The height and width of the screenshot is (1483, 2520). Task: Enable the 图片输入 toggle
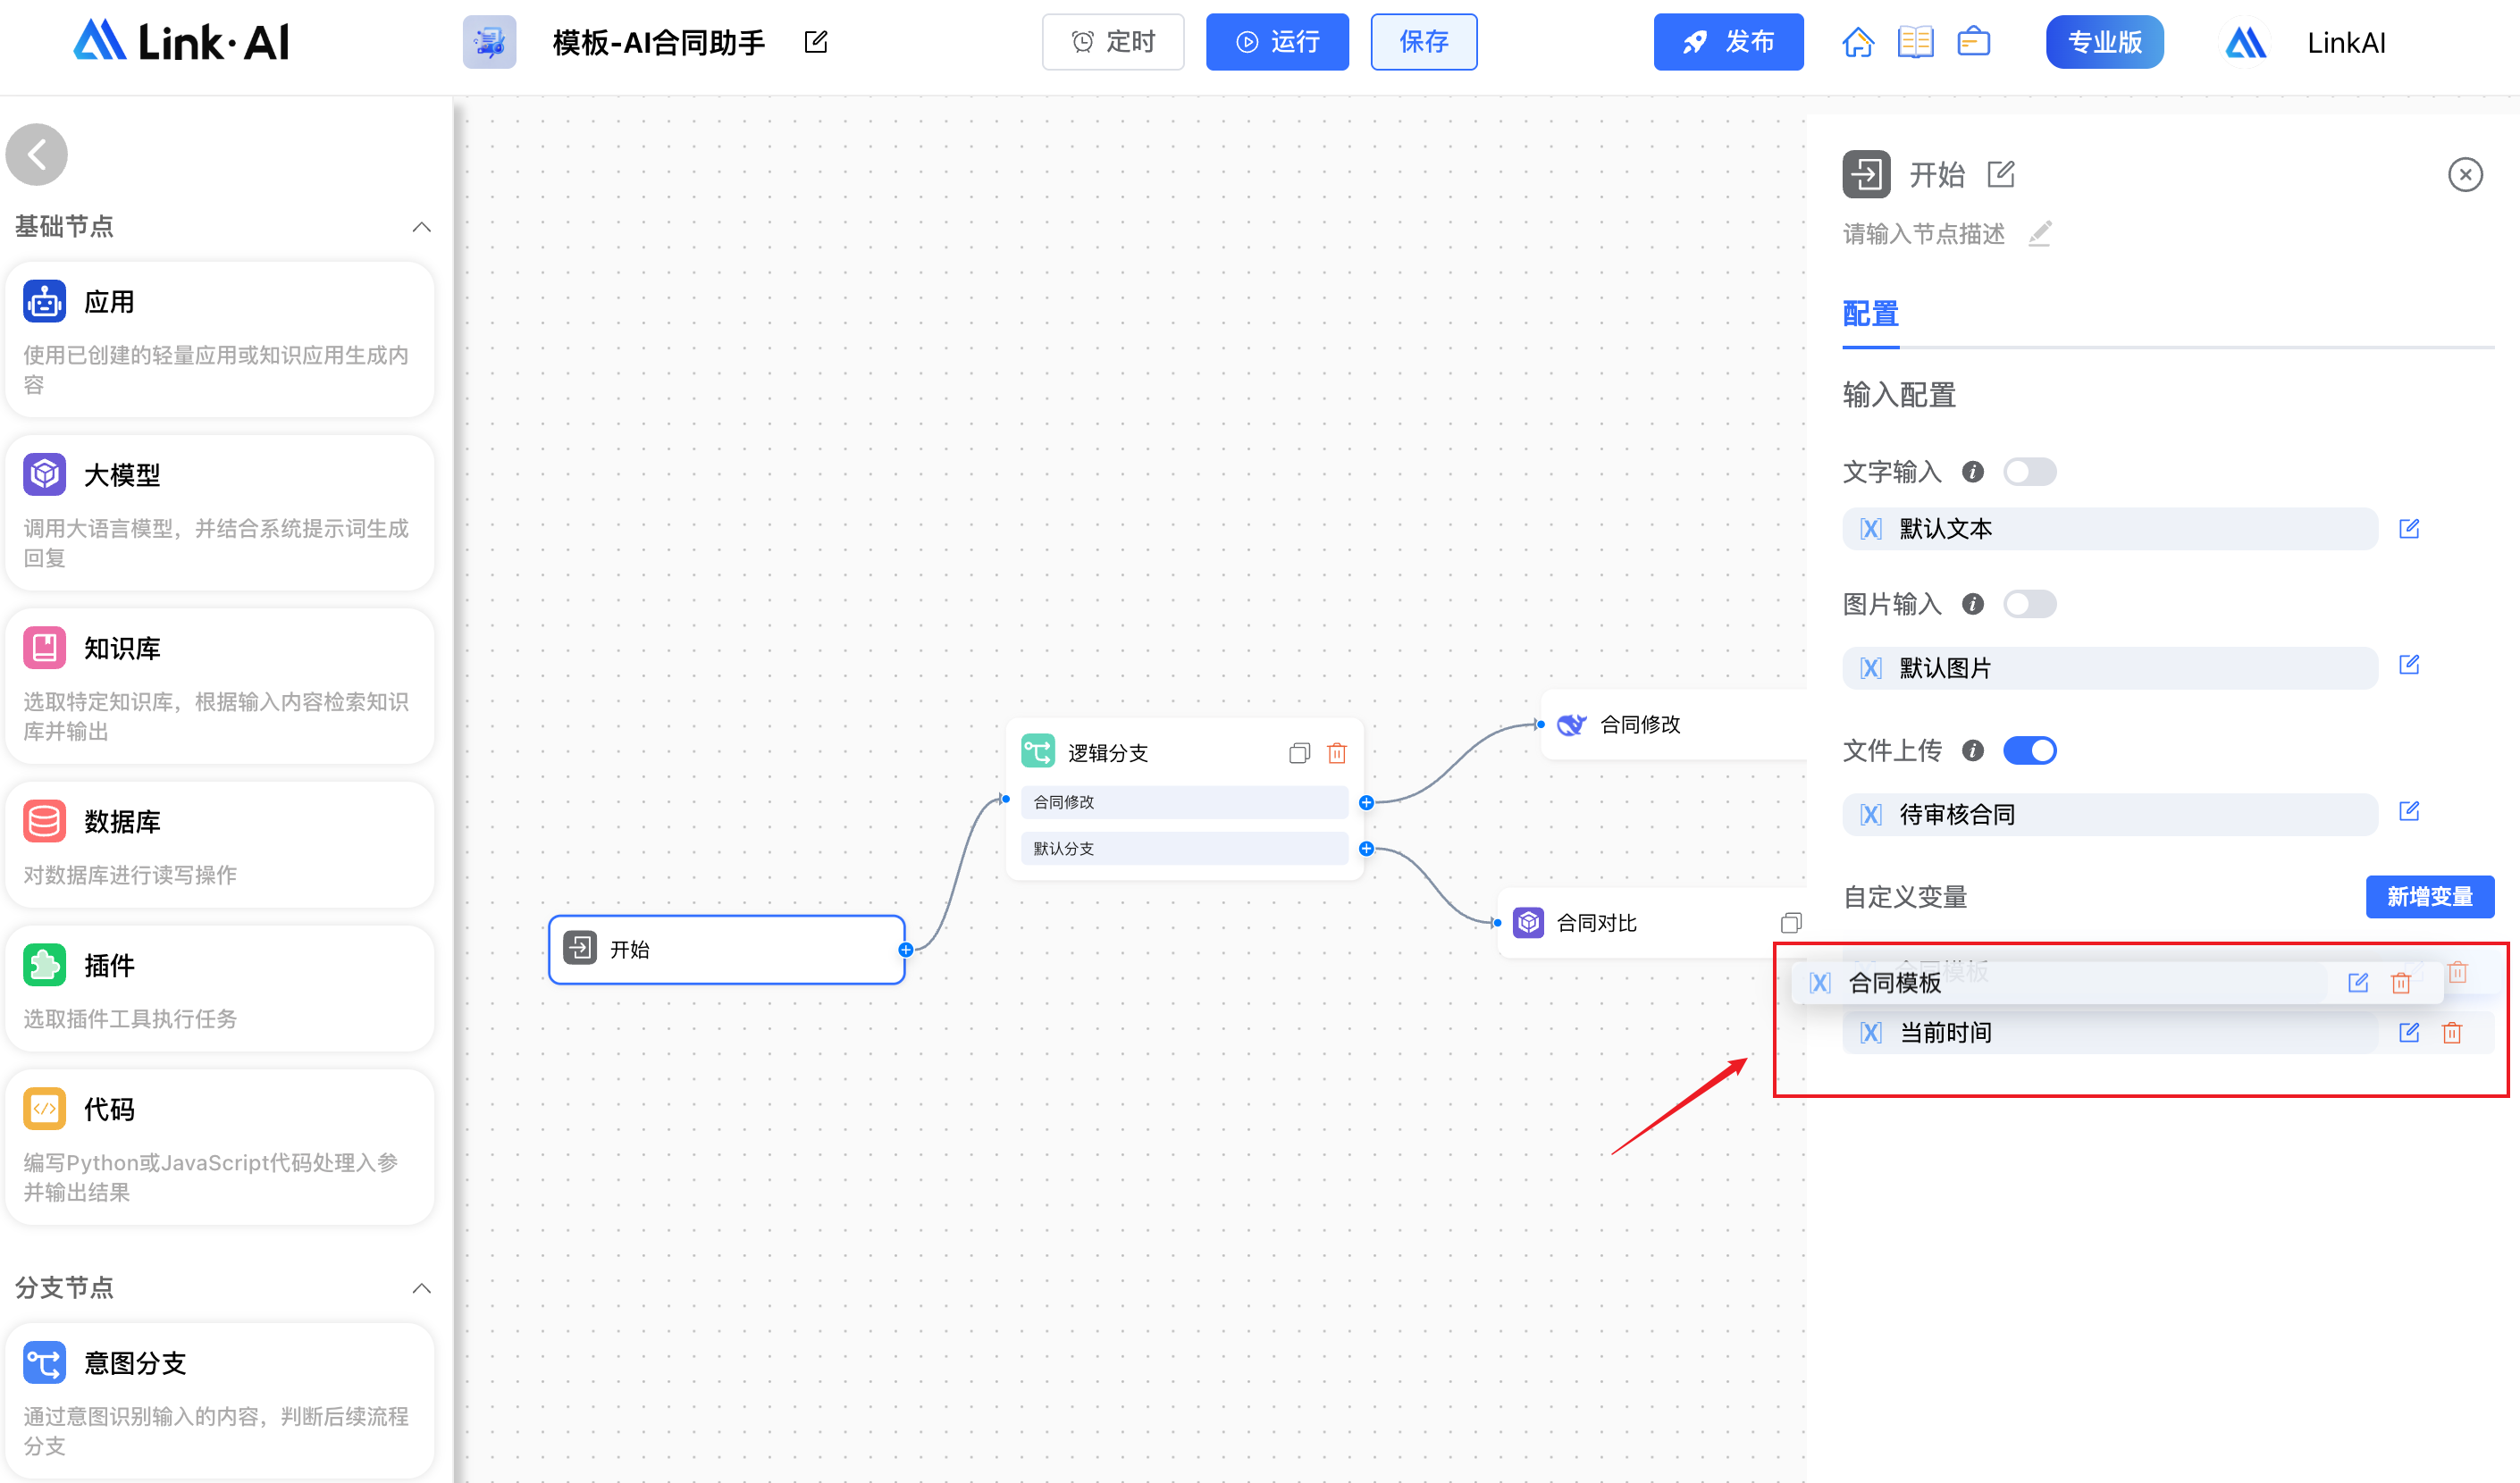click(2029, 604)
